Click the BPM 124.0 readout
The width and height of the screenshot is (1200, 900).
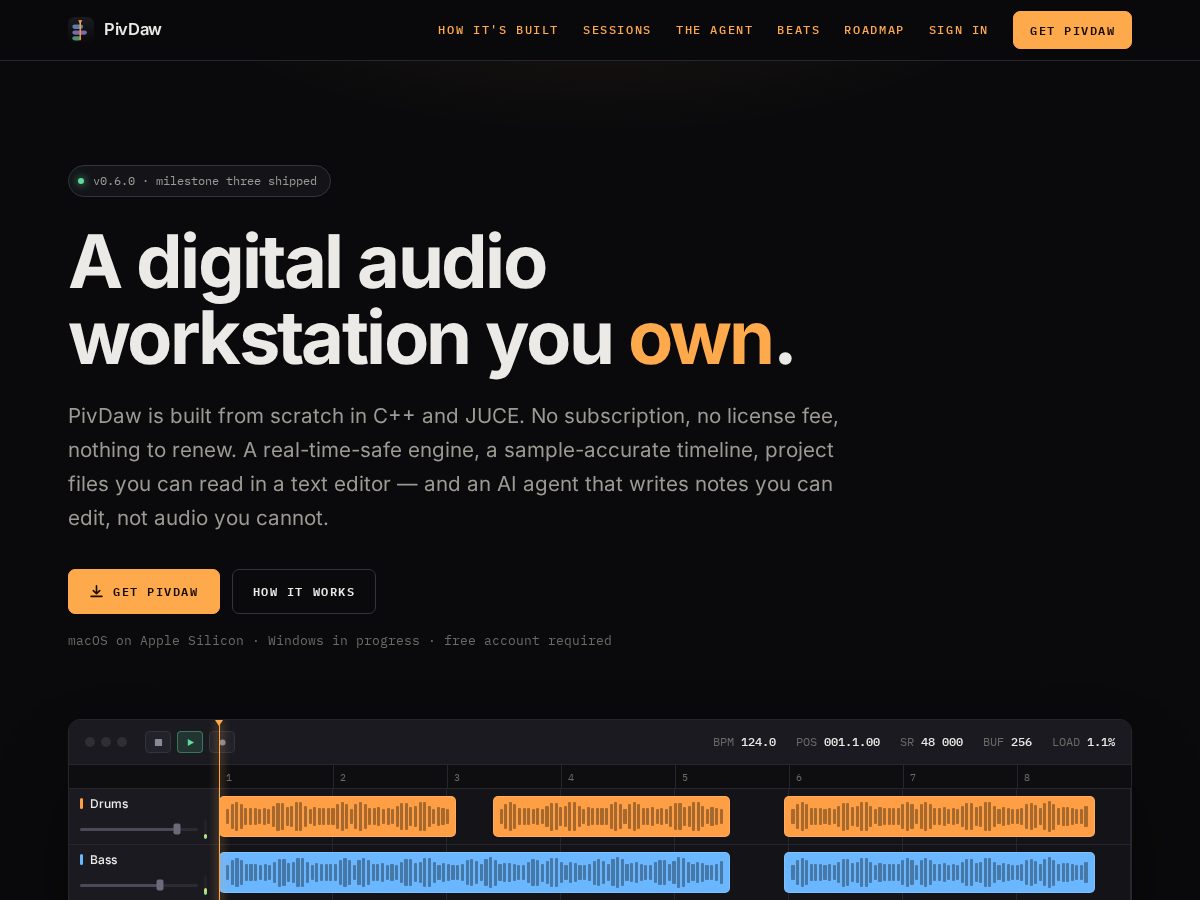click(744, 742)
